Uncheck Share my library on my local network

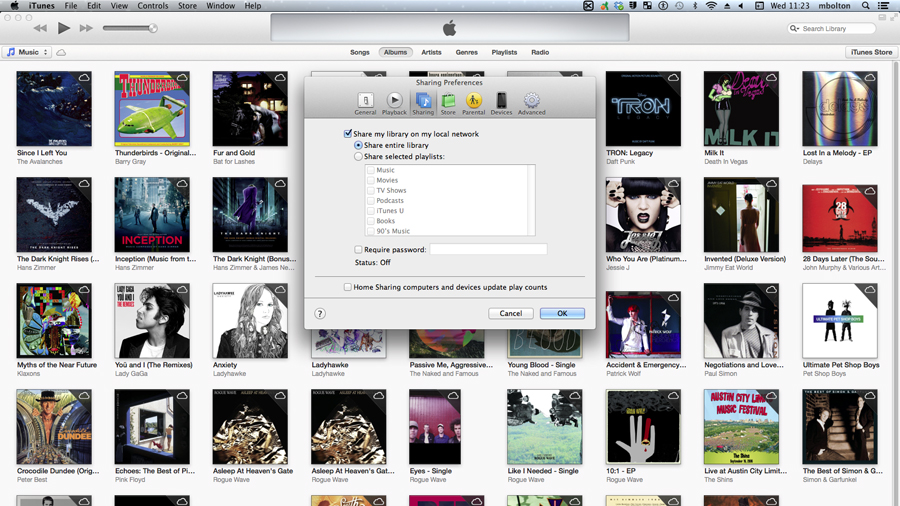point(347,133)
